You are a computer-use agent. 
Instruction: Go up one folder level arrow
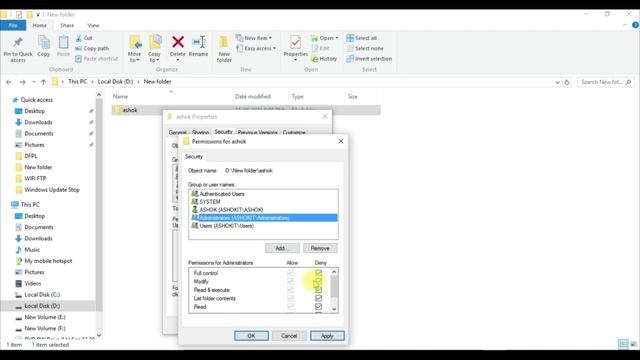pos(43,82)
